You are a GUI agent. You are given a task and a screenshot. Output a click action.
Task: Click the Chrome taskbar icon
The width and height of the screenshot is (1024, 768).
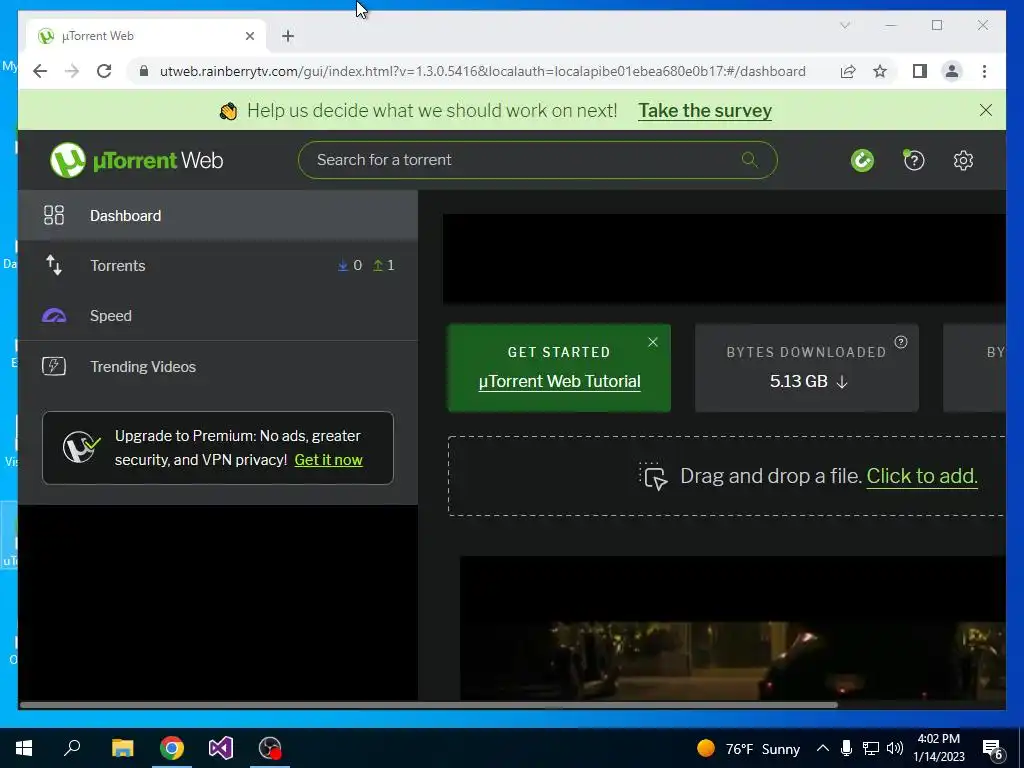coord(172,748)
